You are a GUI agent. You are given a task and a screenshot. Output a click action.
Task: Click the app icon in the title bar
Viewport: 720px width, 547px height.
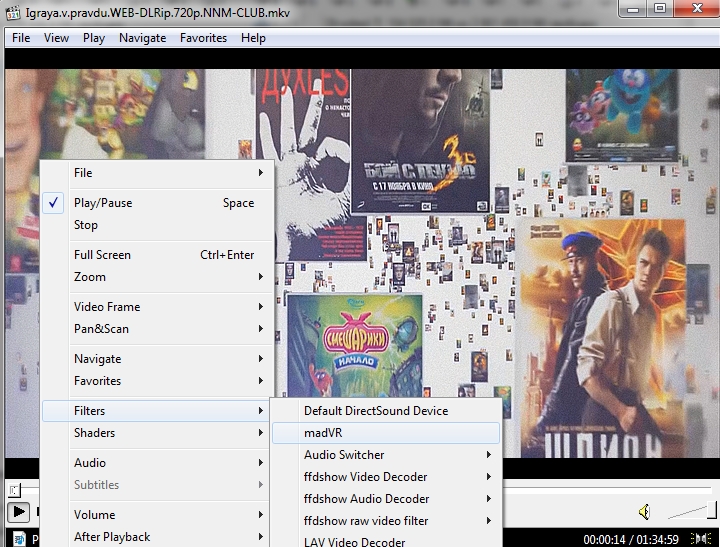(x=13, y=10)
